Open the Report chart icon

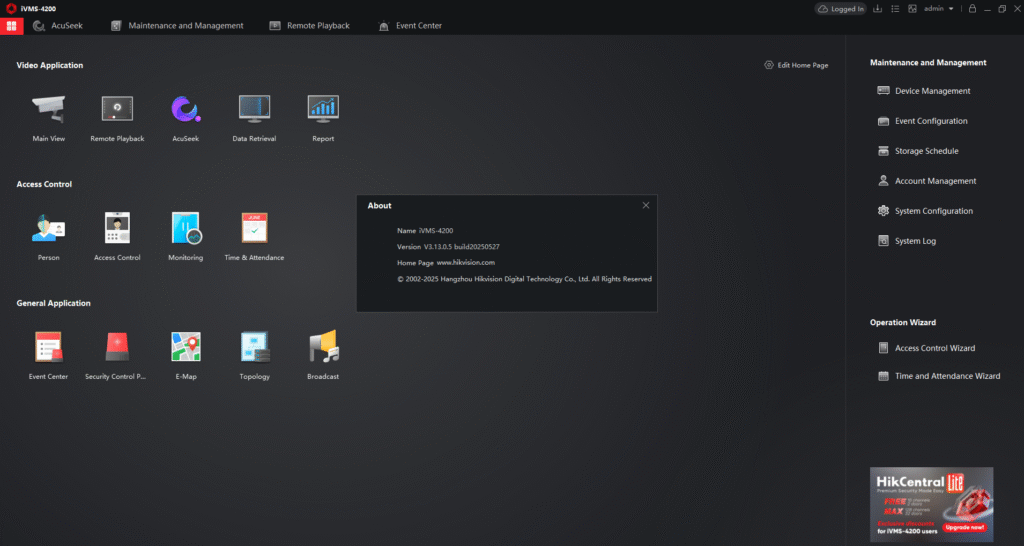pyautogui.click(x=323, y=109)
